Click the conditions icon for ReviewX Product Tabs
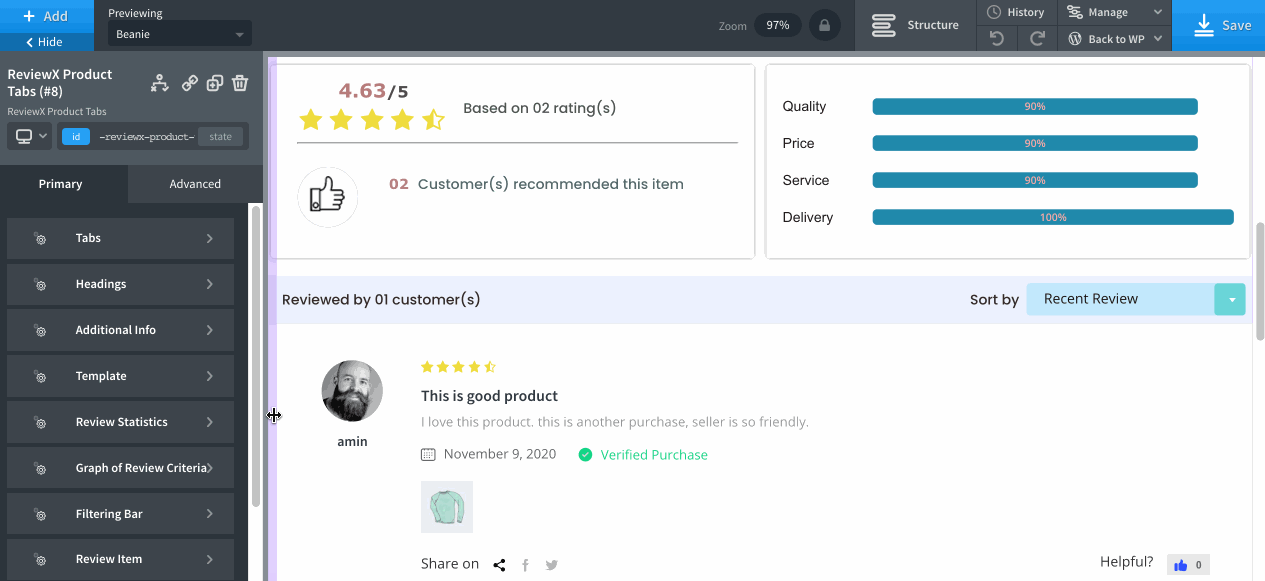 [160, 84]
